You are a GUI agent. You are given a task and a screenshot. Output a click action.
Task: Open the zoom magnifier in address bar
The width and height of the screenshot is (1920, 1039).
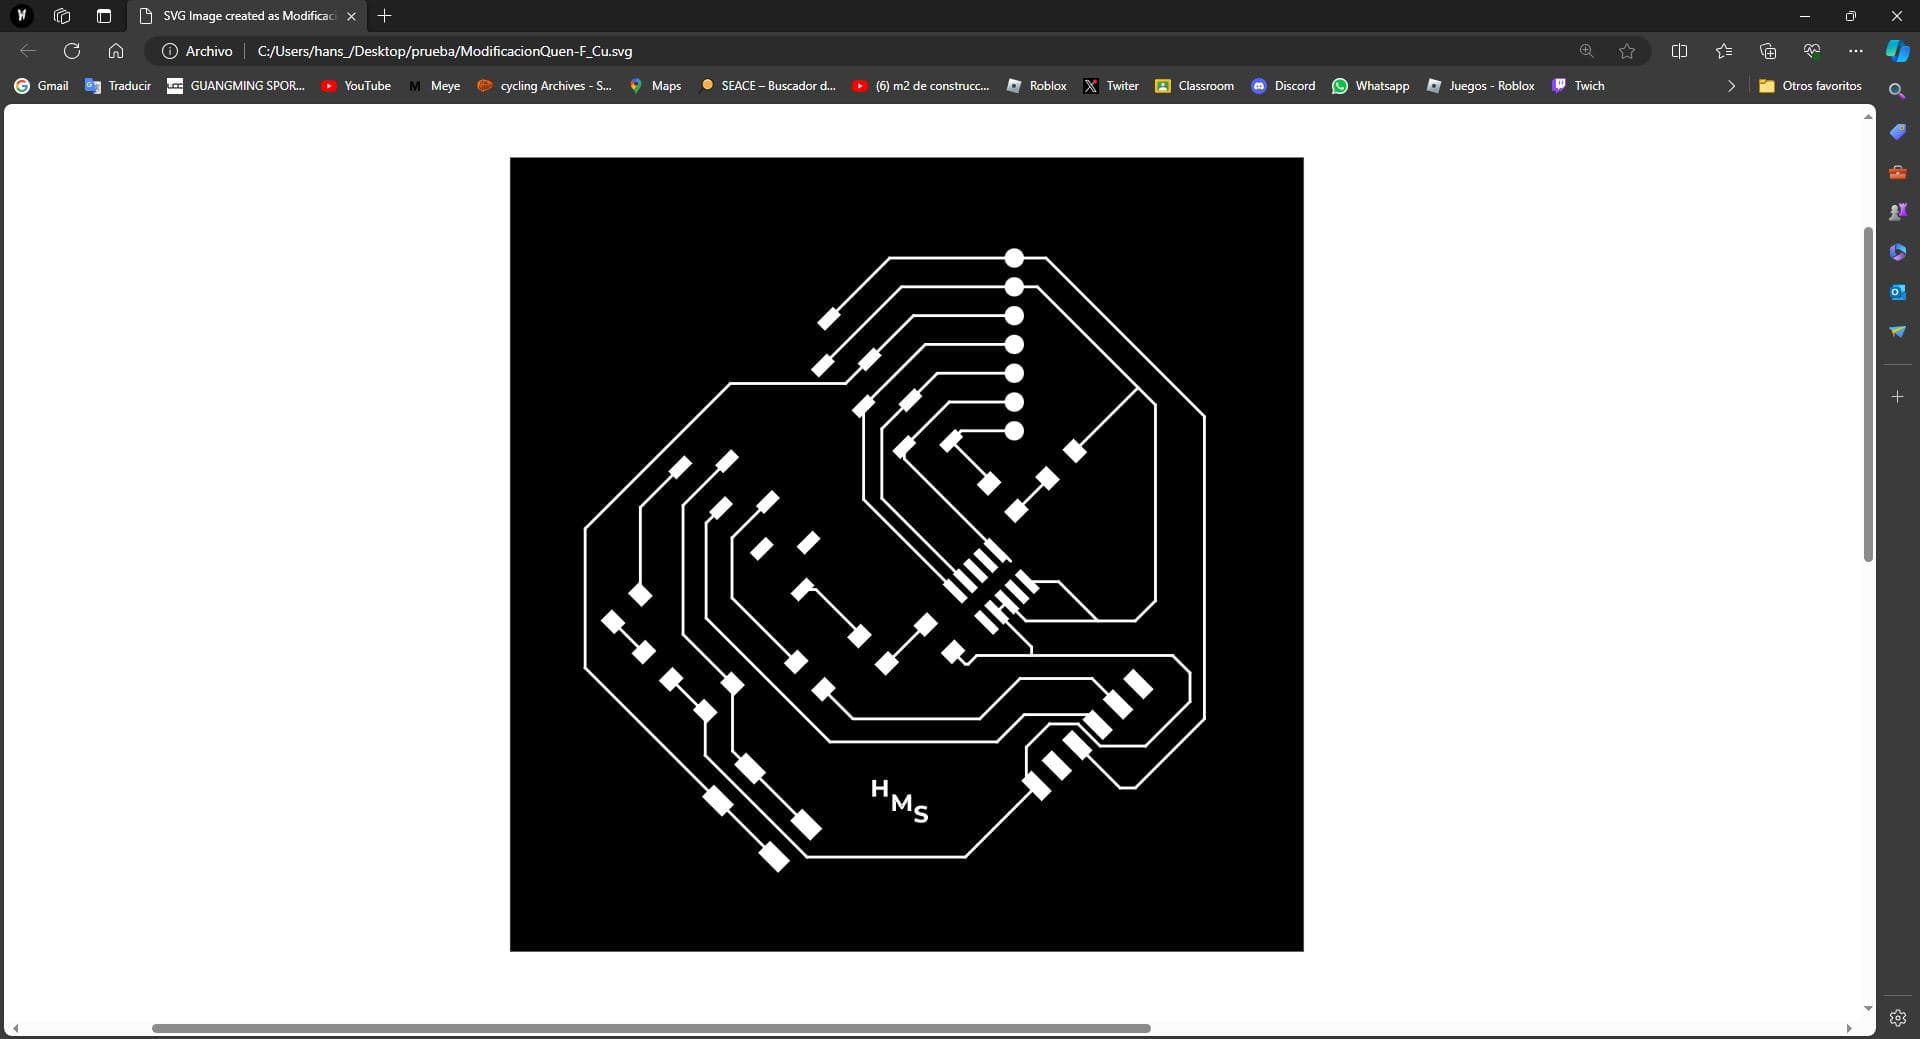tap(1586, 51)
